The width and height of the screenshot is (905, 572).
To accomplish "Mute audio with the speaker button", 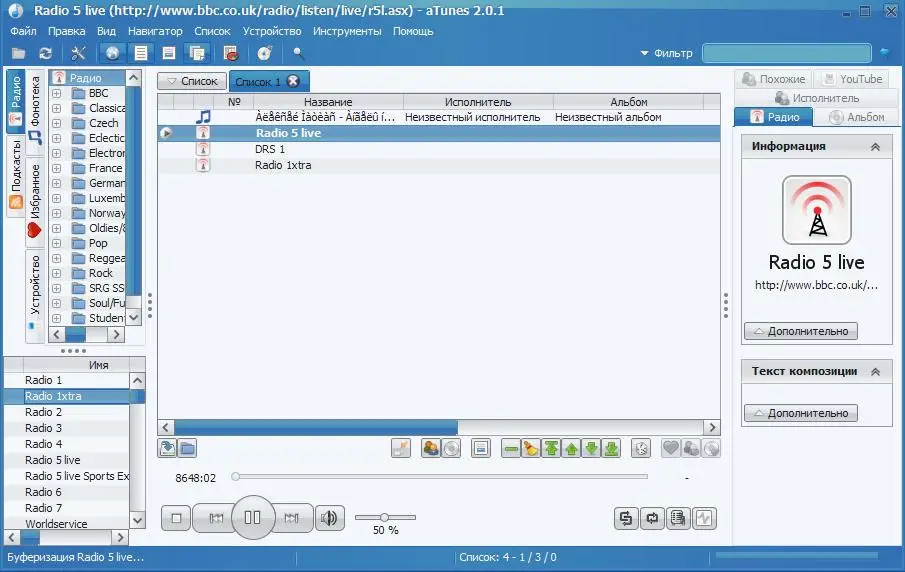I will coord(330,518).
